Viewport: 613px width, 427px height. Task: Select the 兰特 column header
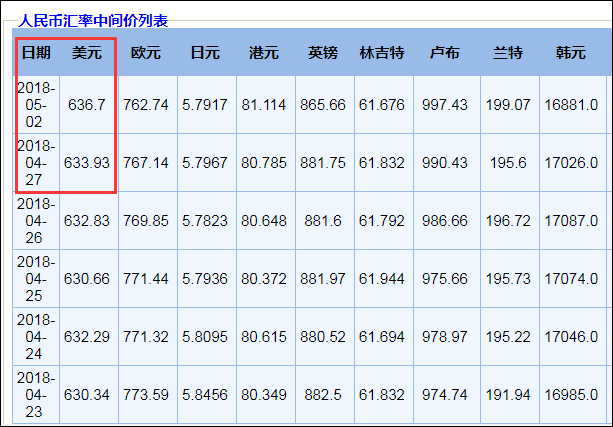[x=507, y=52]
